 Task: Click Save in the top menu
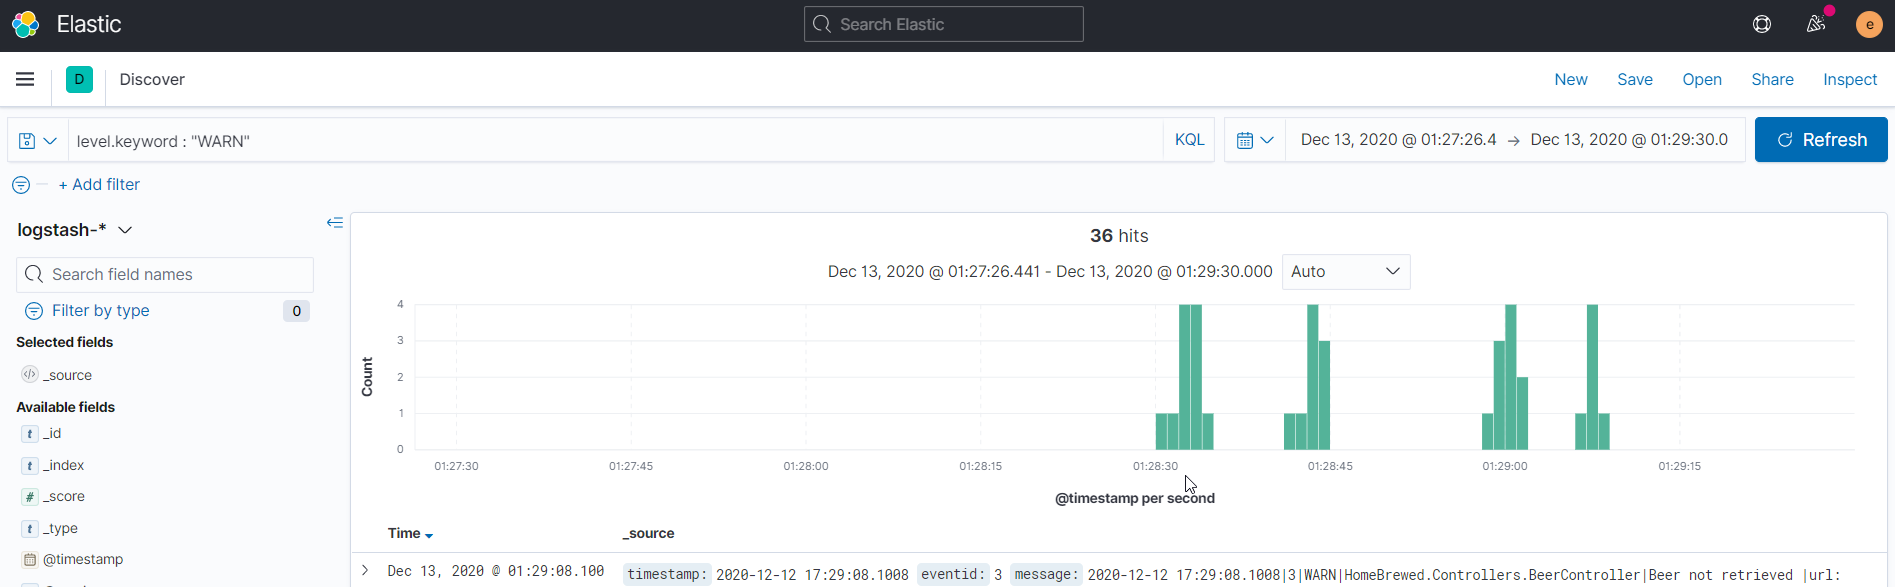click(1635, 79)
